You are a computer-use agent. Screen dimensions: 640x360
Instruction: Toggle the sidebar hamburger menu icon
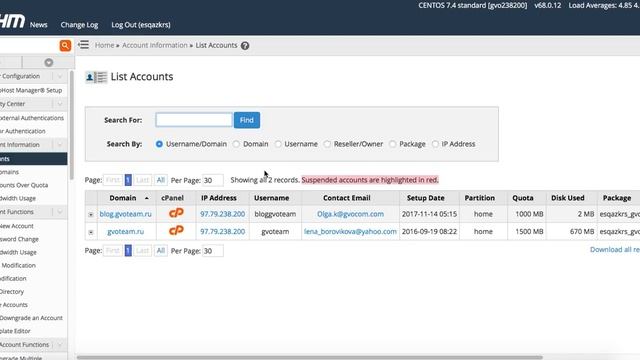(83, 44)
